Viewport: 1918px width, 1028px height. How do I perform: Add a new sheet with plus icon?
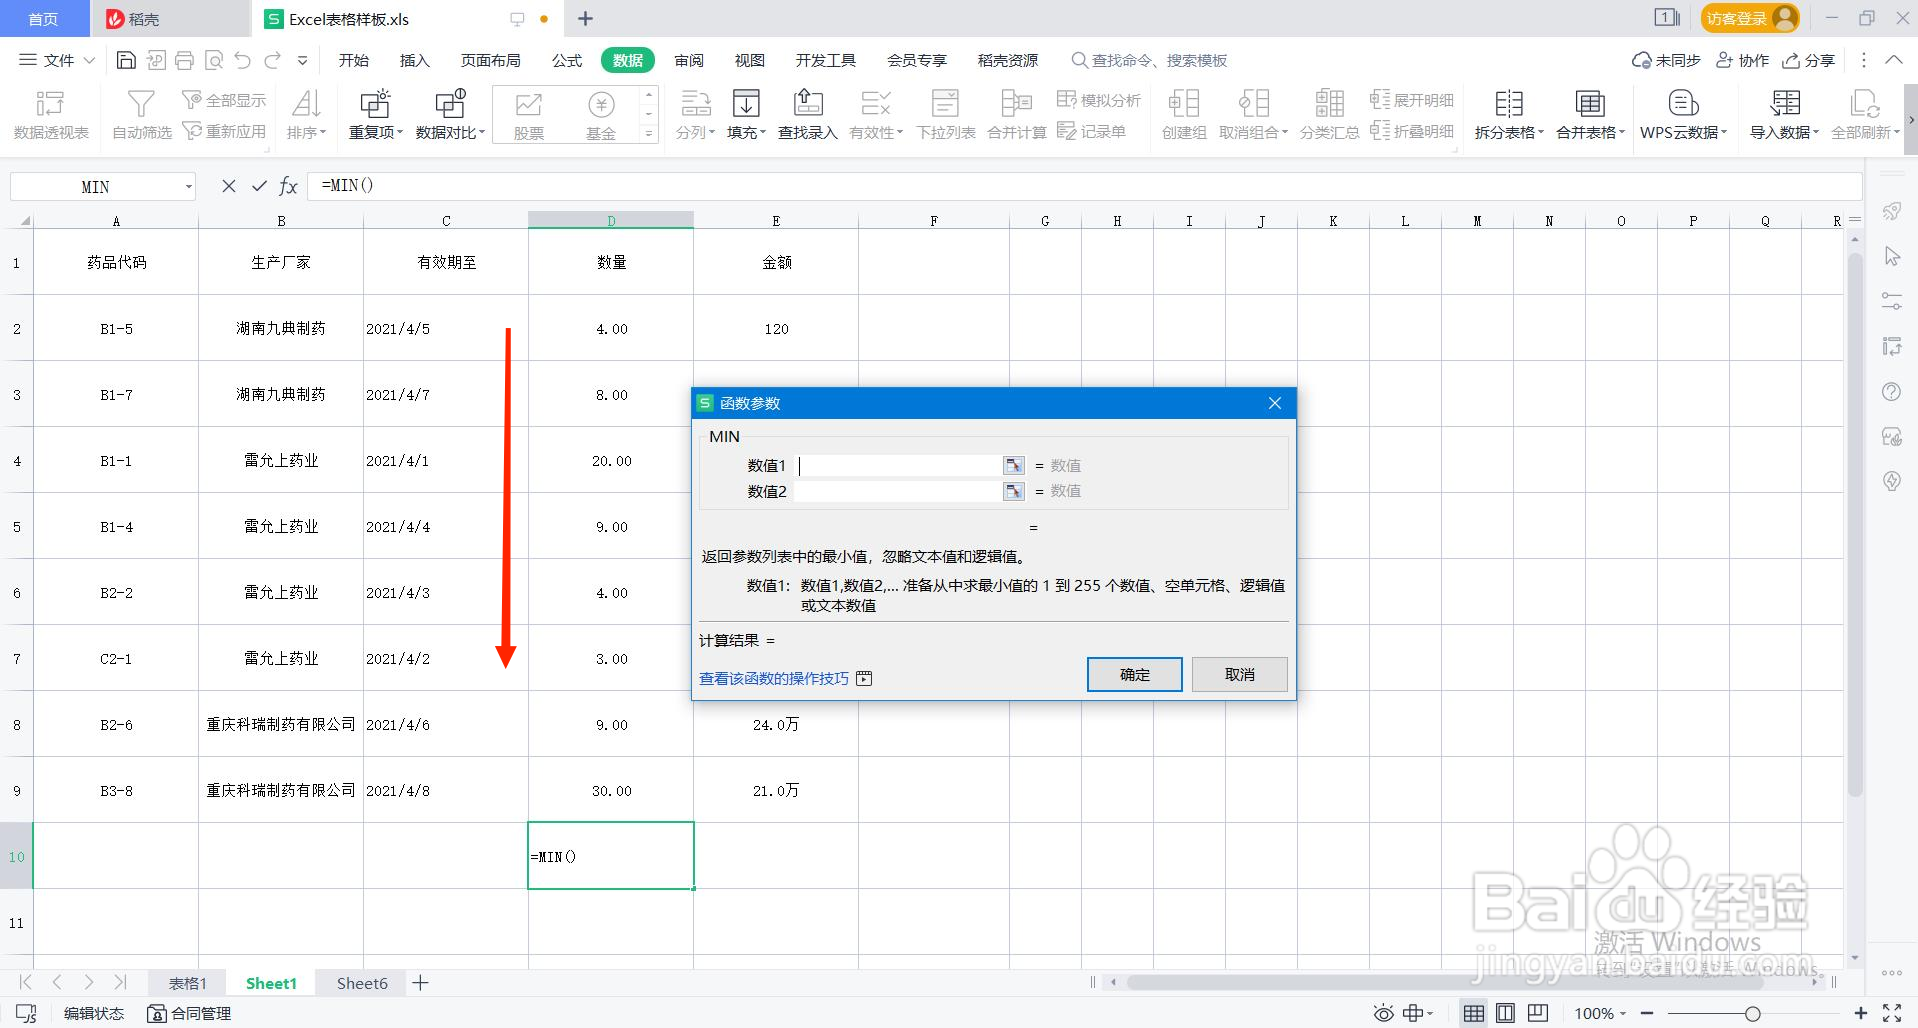tap(421, 983)
